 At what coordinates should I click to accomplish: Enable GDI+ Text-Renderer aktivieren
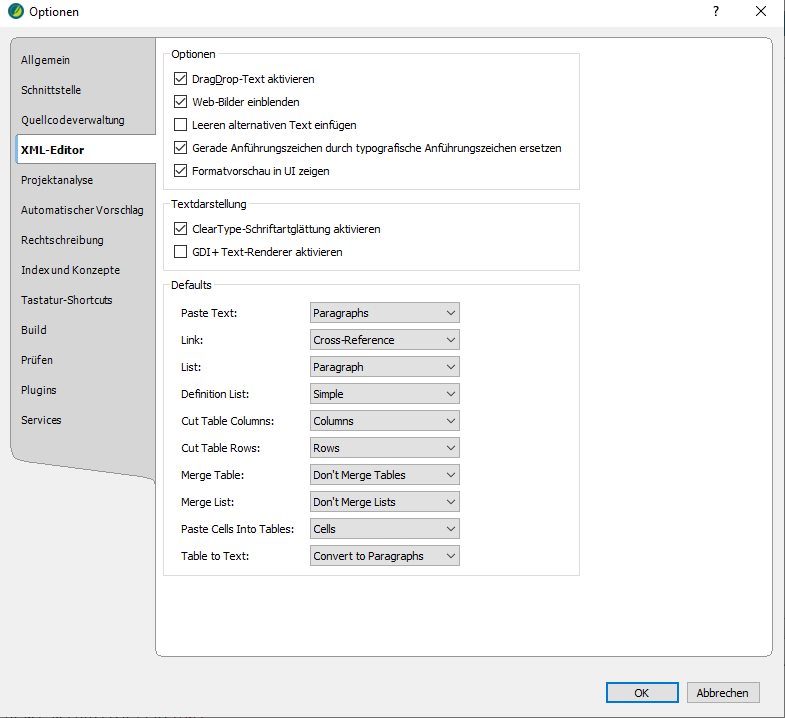[181, 252]
